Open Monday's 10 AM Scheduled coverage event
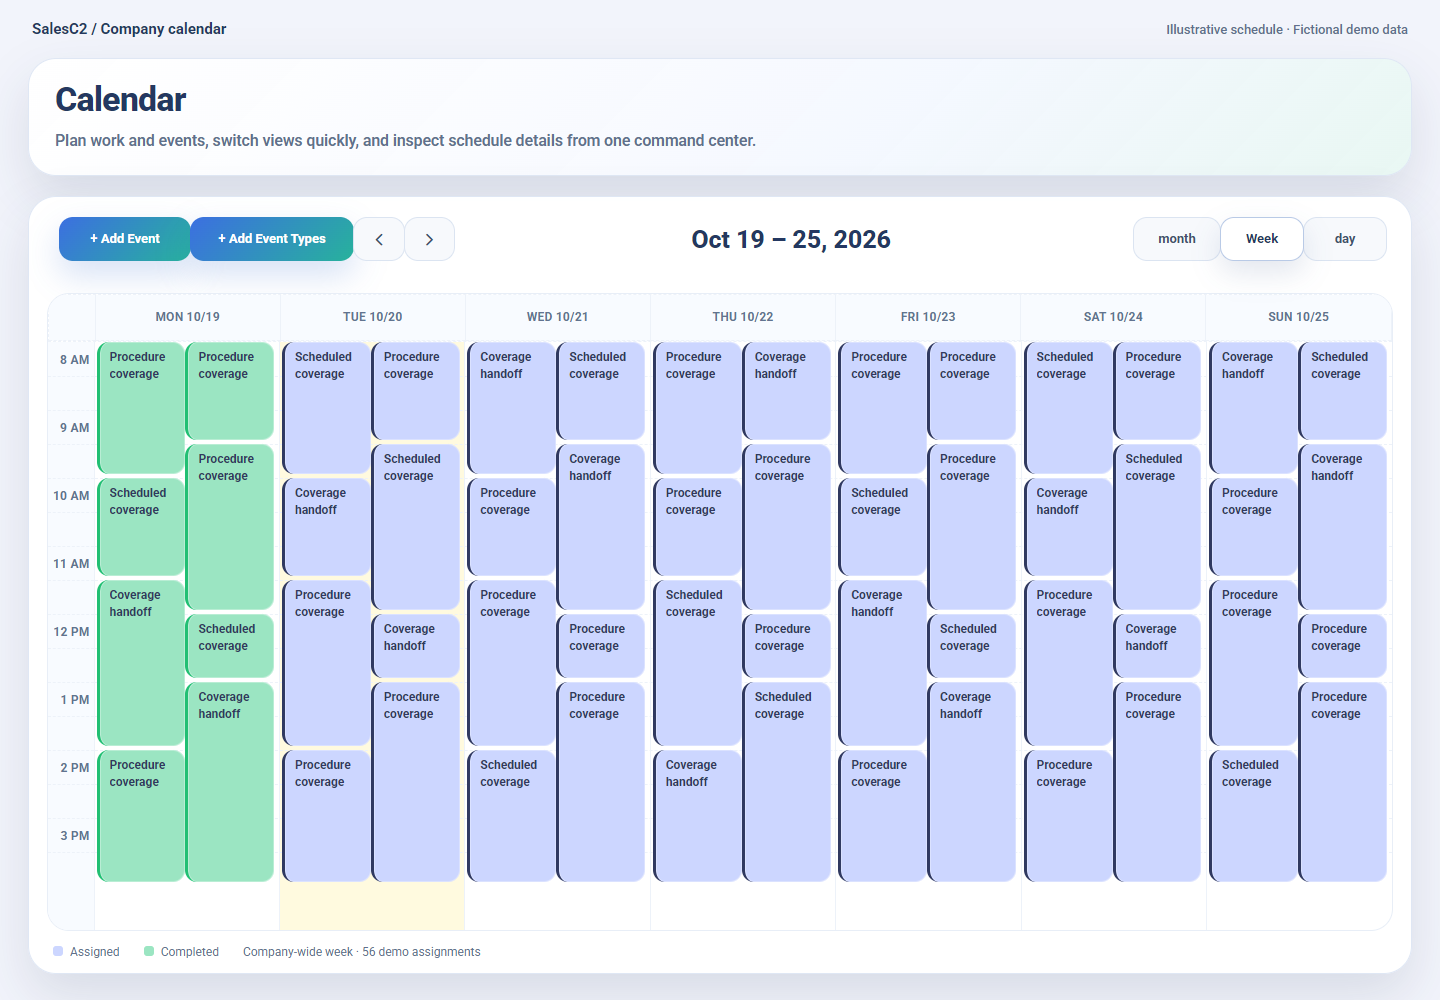Image resolution: width=1440 pixels, height=1000 pixels. 141,527
